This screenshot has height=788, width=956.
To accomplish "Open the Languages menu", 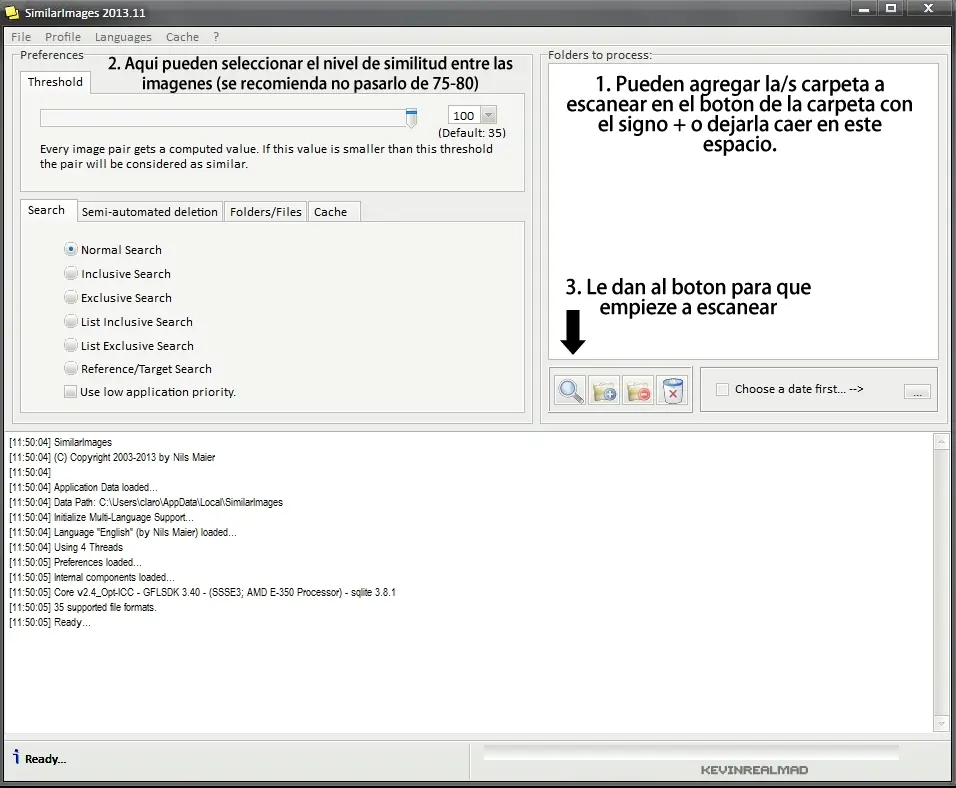I will tap(123, 37).
